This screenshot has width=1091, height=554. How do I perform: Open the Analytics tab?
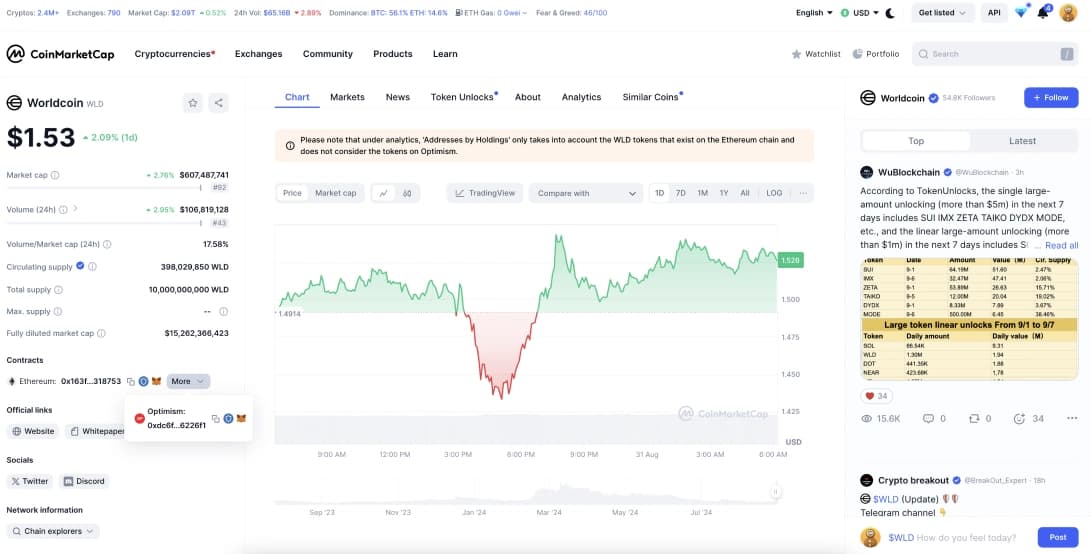click(581, 97)
